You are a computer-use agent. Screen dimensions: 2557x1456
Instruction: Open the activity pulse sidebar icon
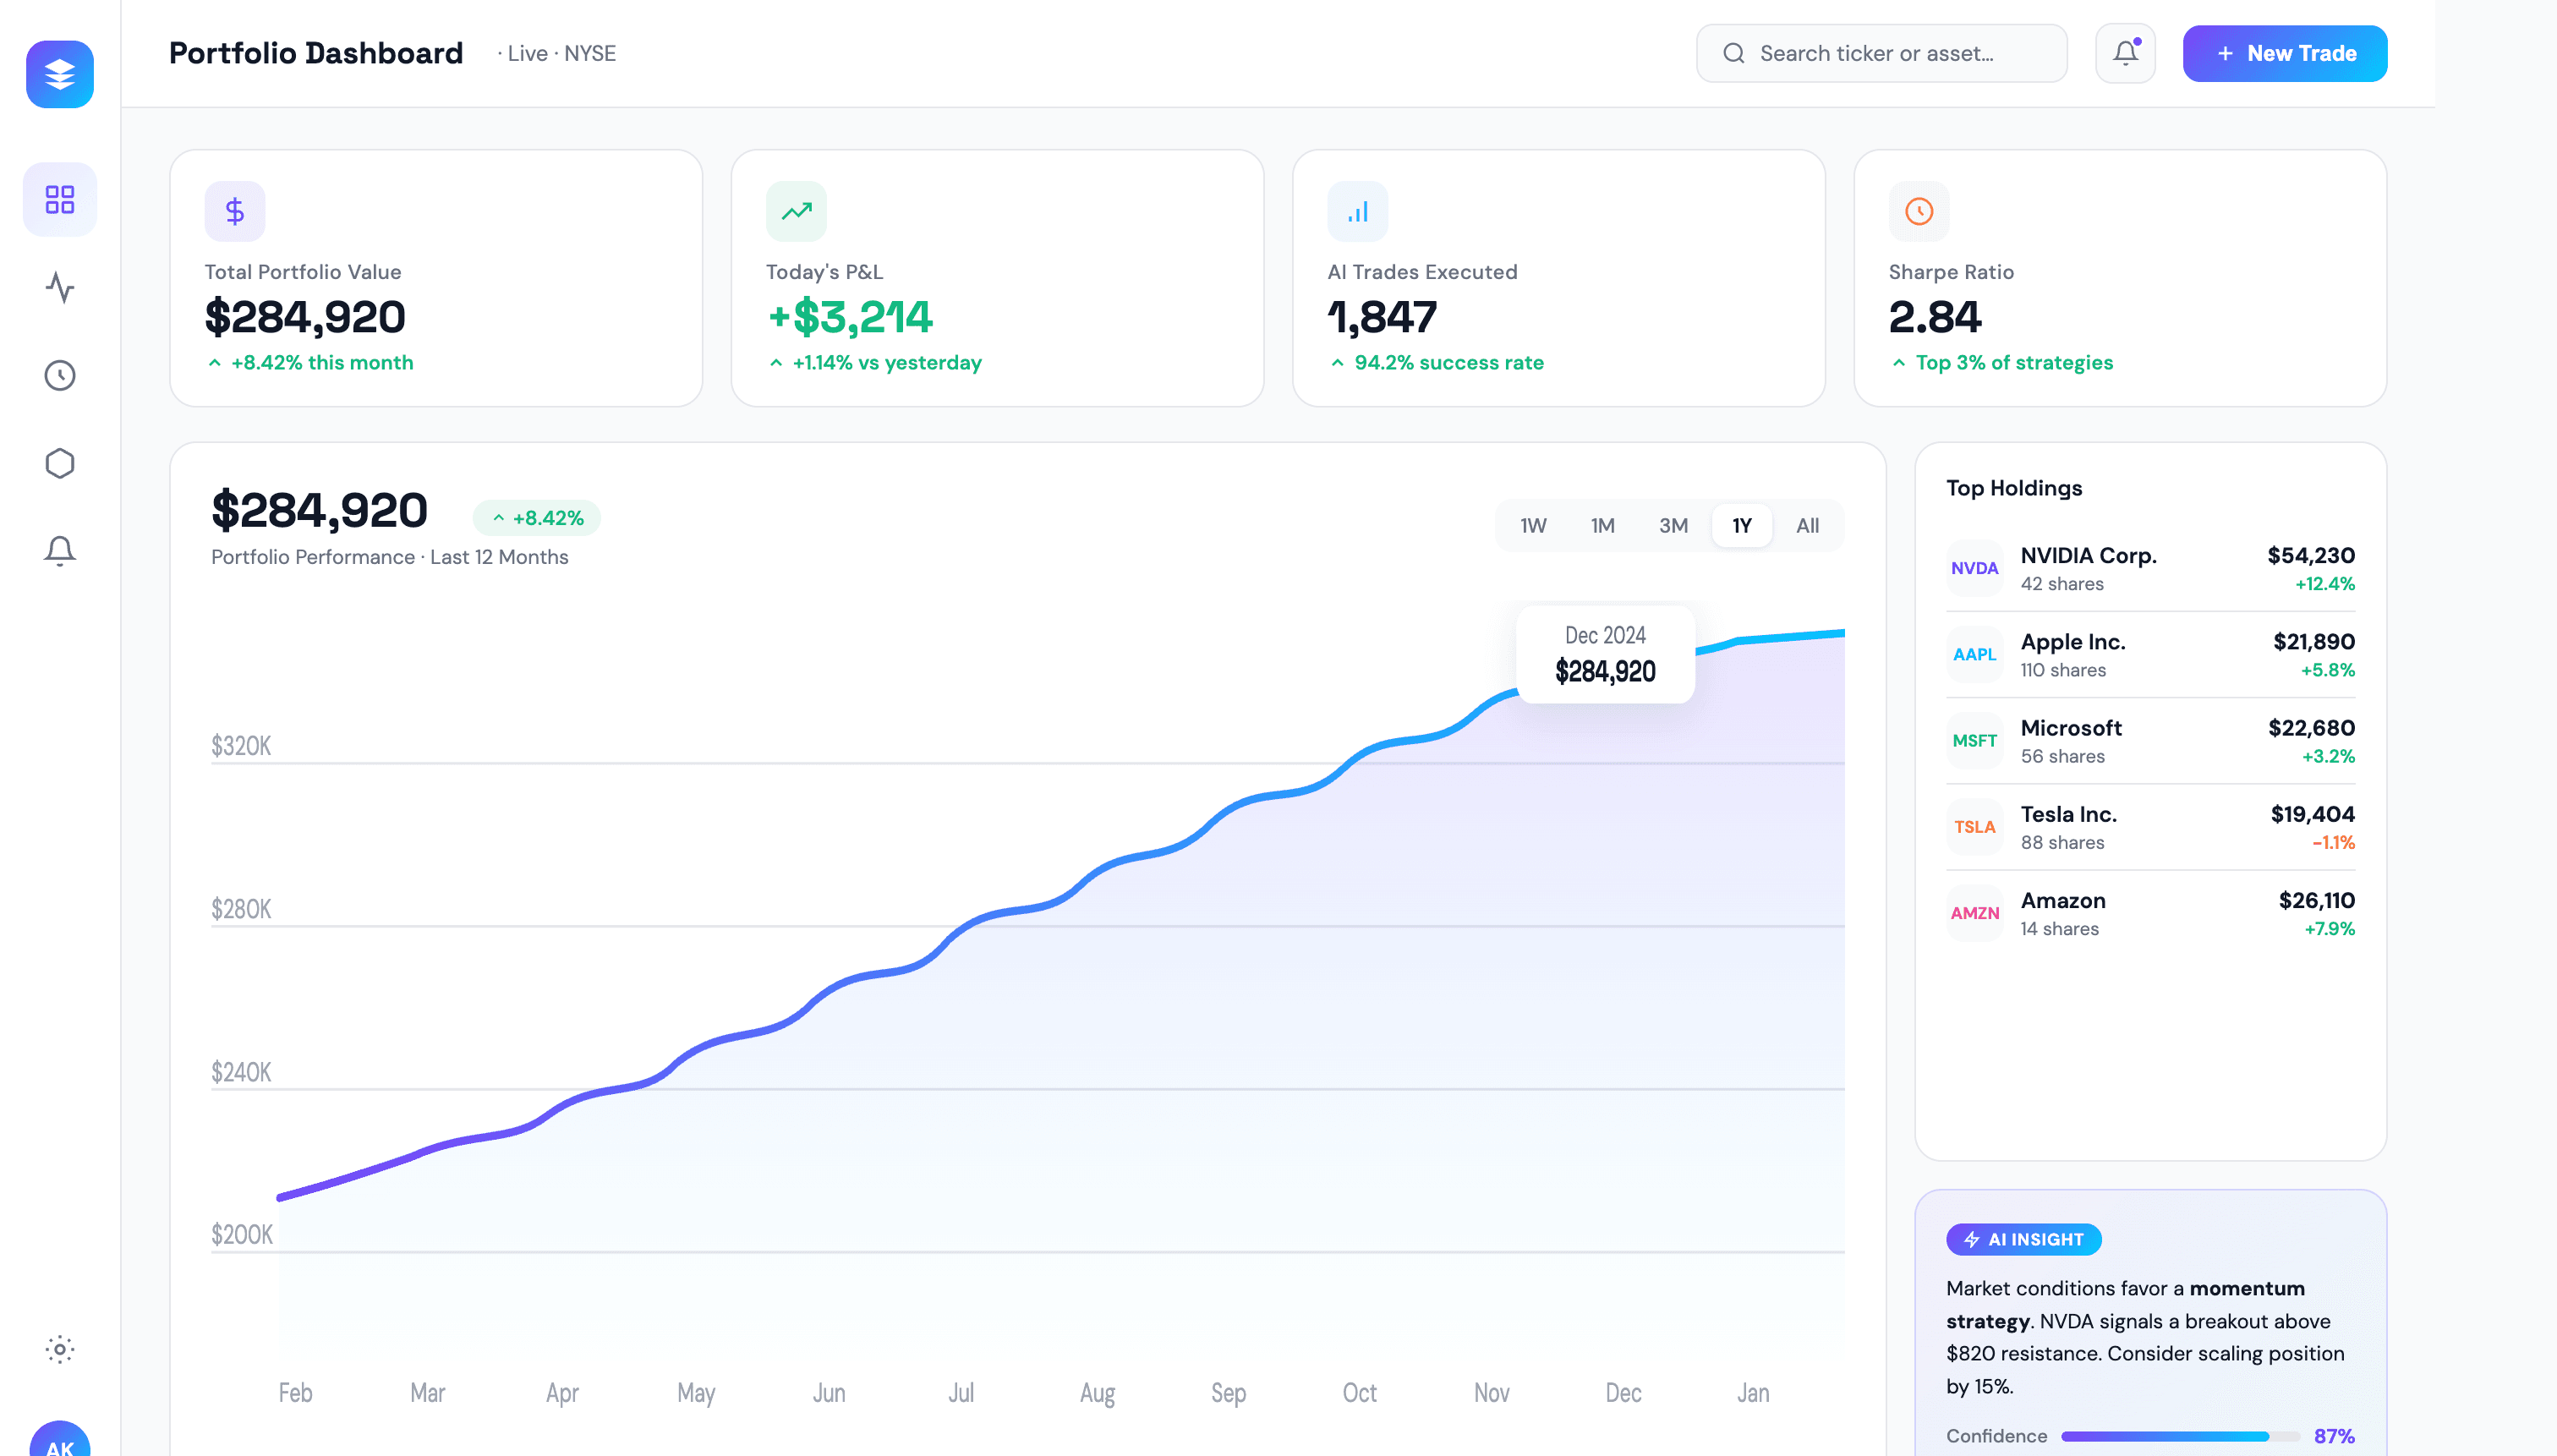[60, 288]
